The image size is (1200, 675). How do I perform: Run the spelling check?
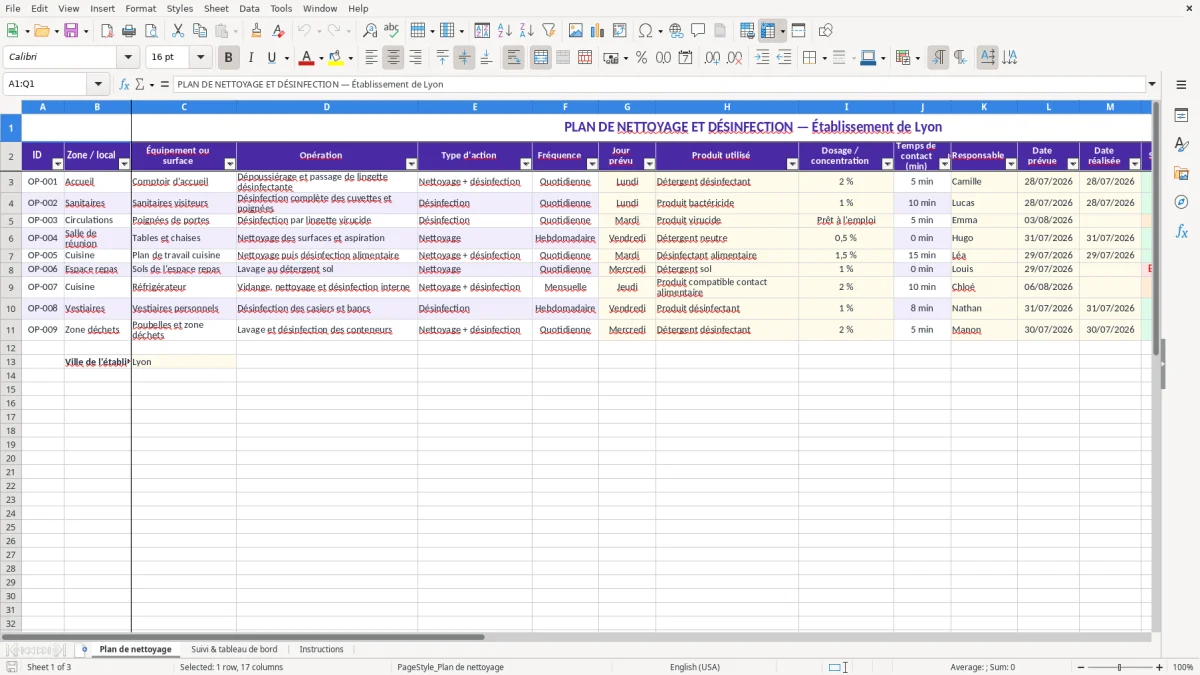391,31
